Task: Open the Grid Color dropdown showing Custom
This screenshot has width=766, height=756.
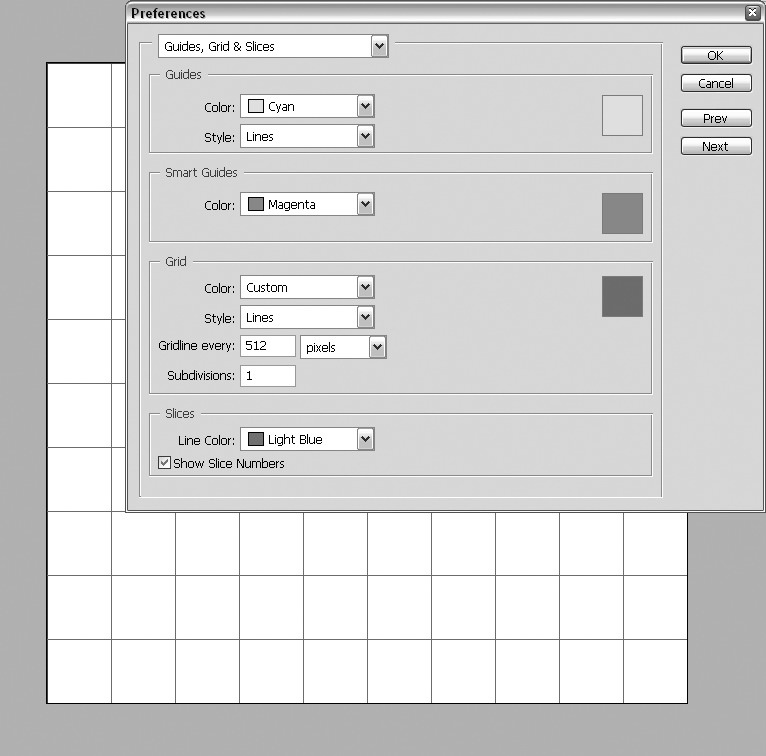Action: (x=307, y=287)
